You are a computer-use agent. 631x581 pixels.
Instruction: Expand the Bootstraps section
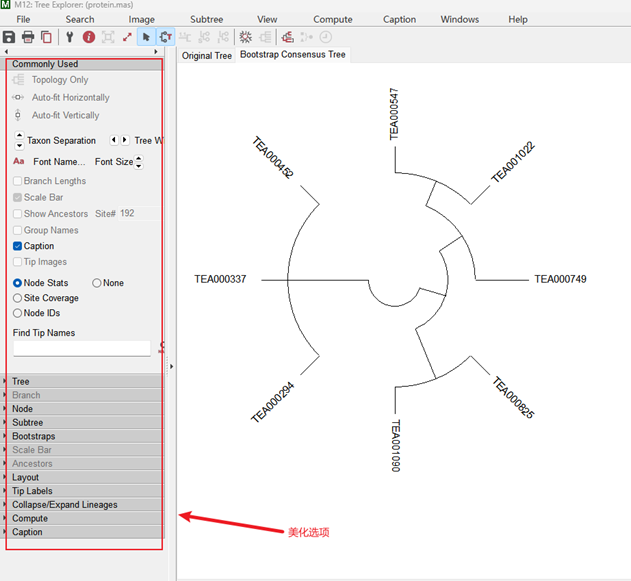click(84, 436)
